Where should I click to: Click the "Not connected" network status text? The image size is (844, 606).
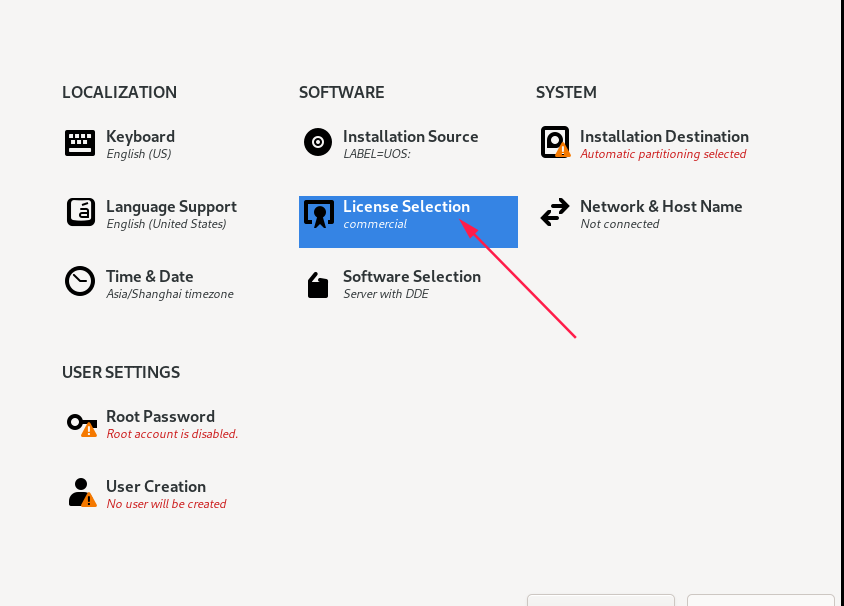[619, 224]
